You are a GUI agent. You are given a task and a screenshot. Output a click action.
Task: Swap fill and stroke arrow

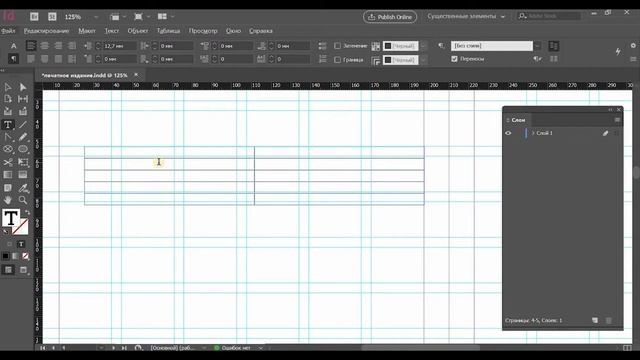click(27, 212)
